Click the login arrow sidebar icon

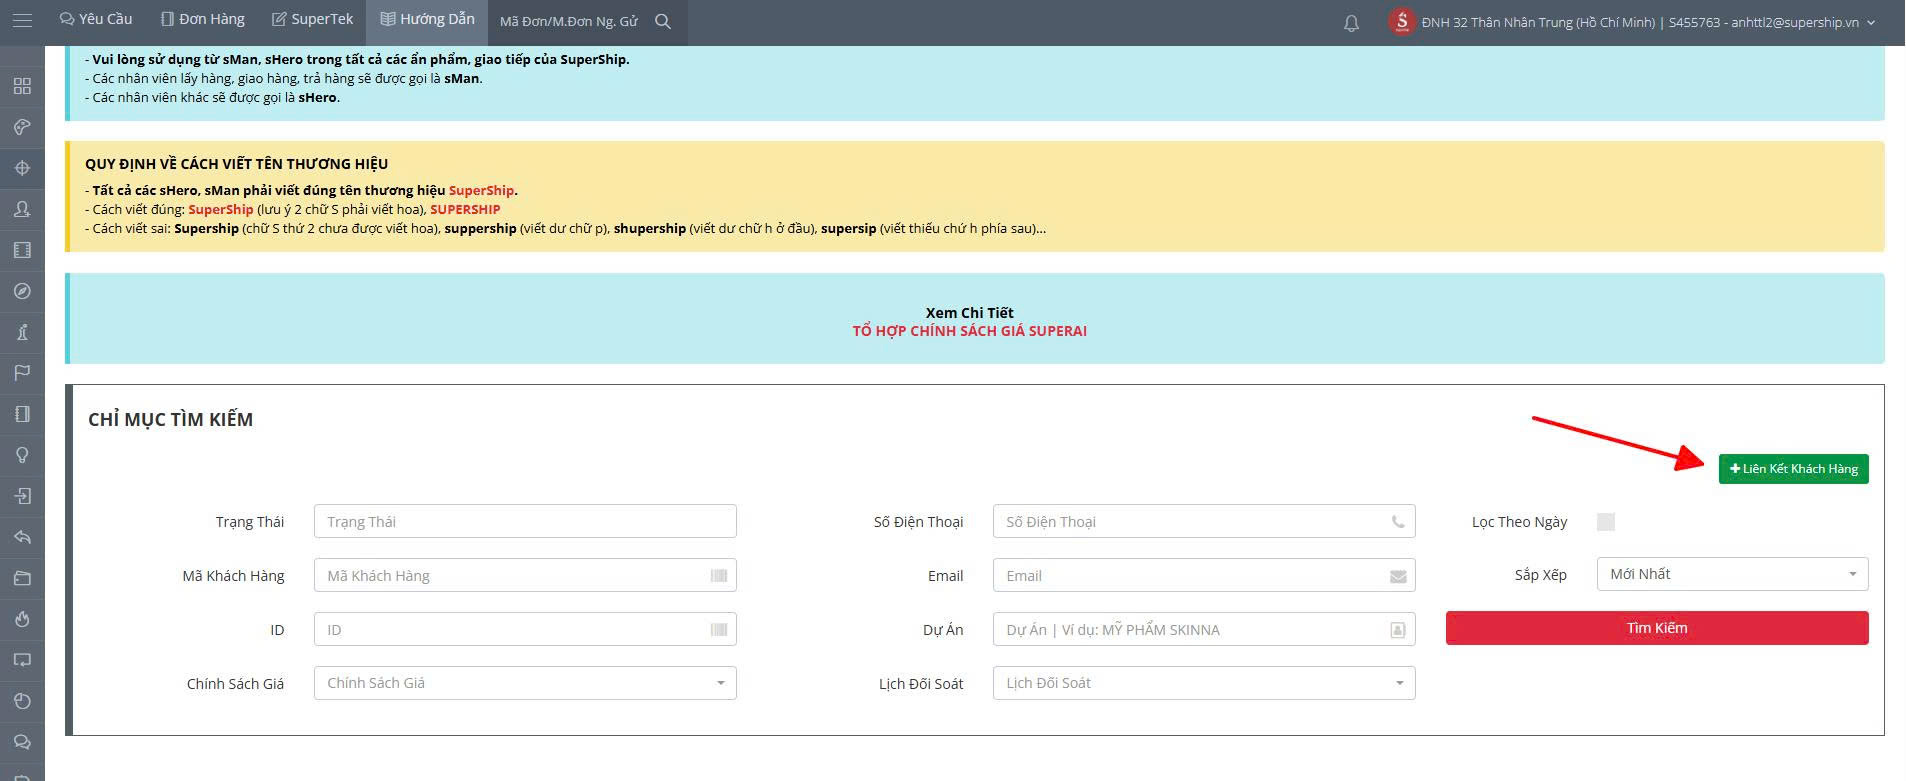pos(22,496)
